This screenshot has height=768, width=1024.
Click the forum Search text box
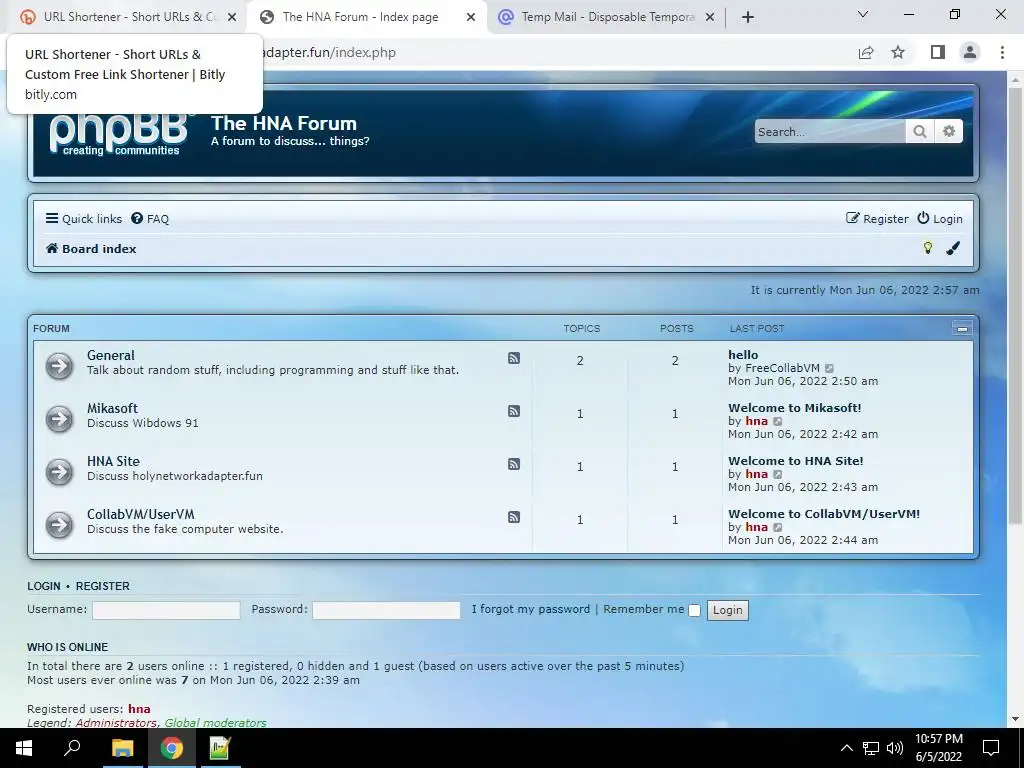(x=830, y=131)
